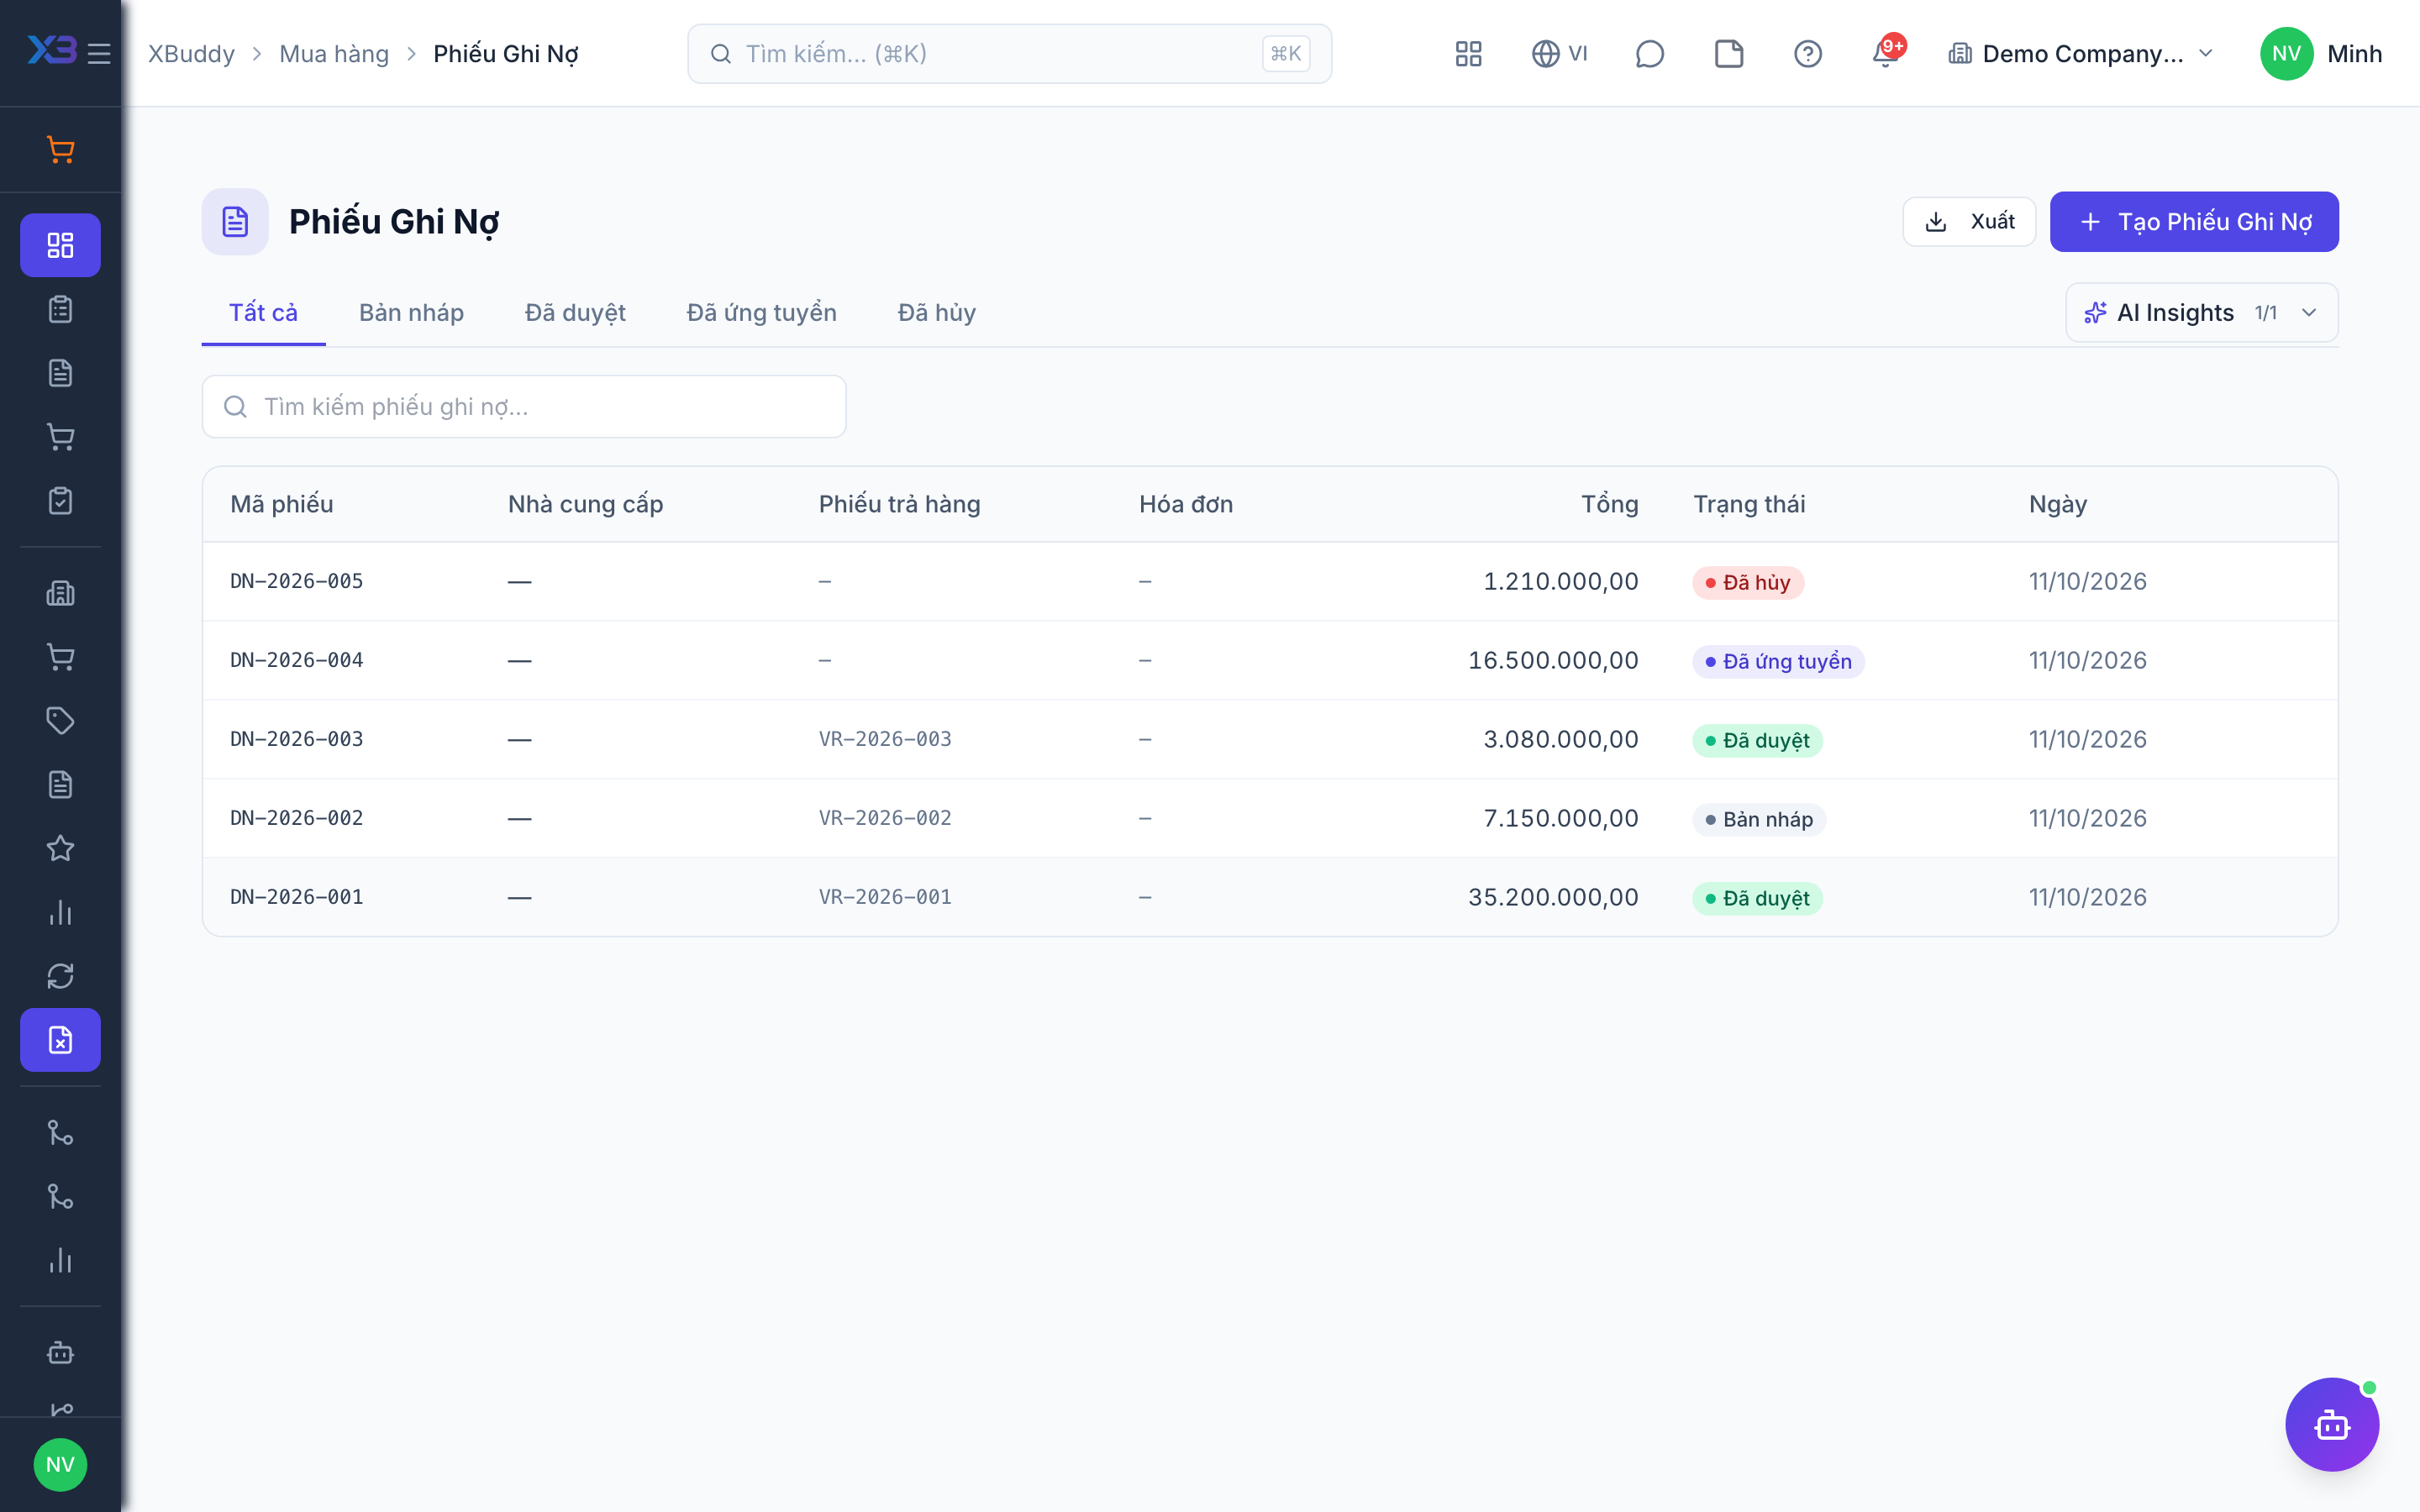
Task: Go to XBuddy breadcrumb link
Action: 191,53
